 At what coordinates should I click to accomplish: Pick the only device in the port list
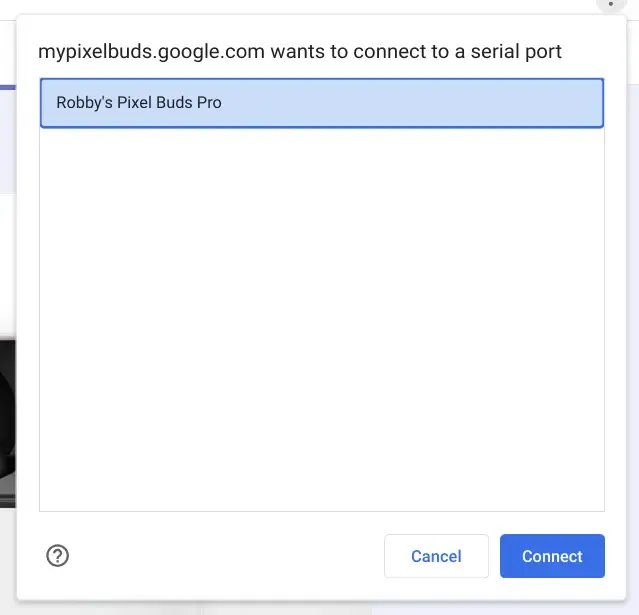point(321,103)
